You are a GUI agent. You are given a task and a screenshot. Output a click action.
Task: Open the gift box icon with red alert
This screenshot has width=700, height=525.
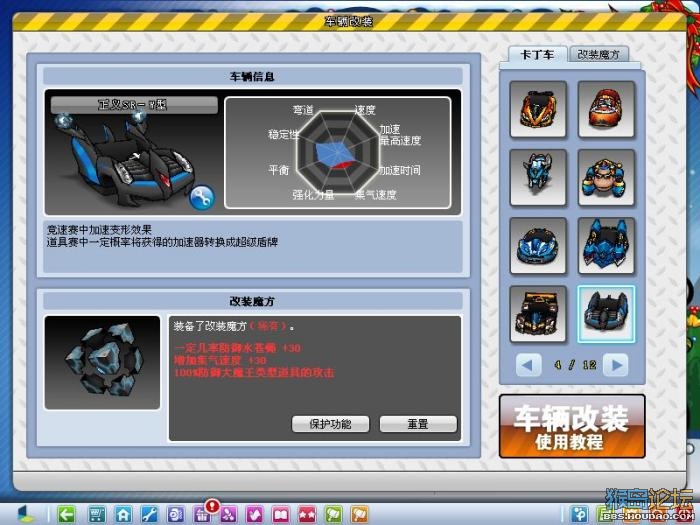[x=202, y=513]
